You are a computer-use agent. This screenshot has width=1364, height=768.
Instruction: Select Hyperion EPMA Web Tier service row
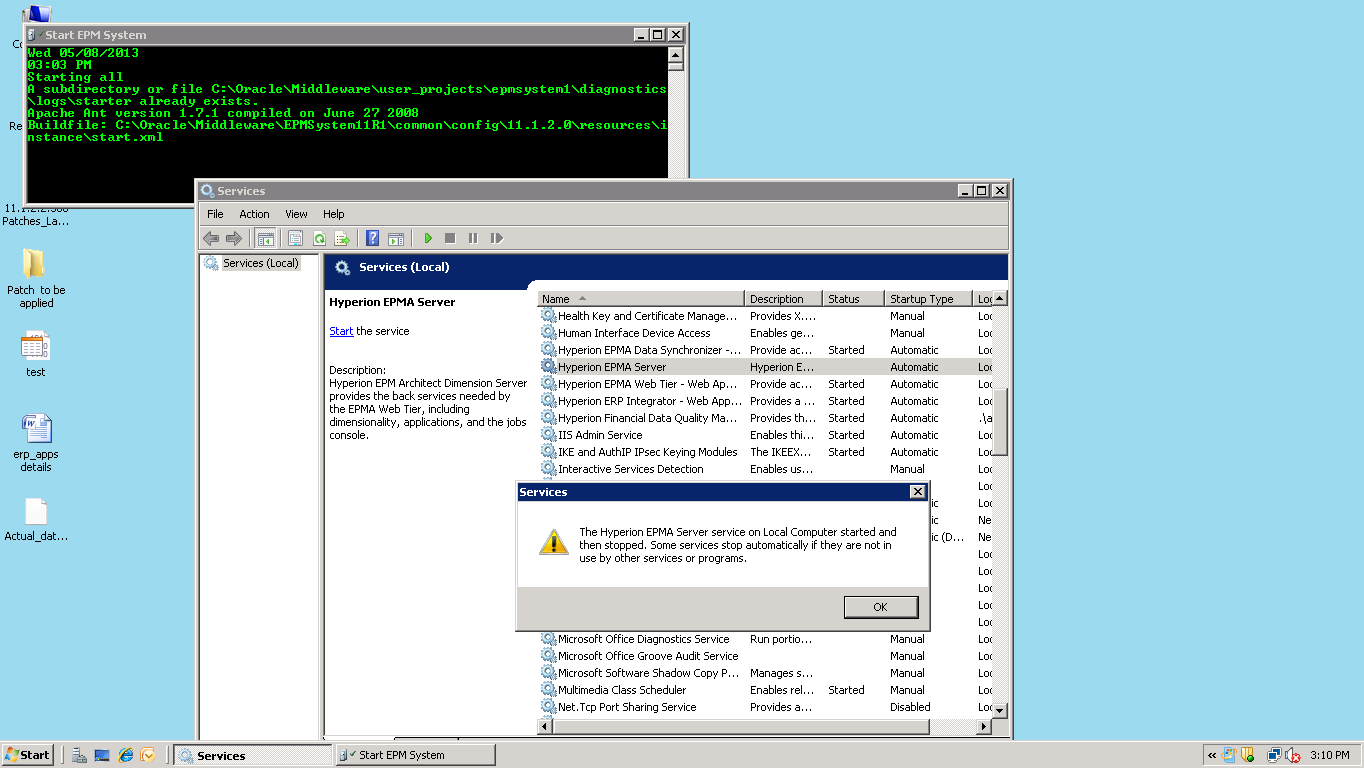tap(765, 384)
